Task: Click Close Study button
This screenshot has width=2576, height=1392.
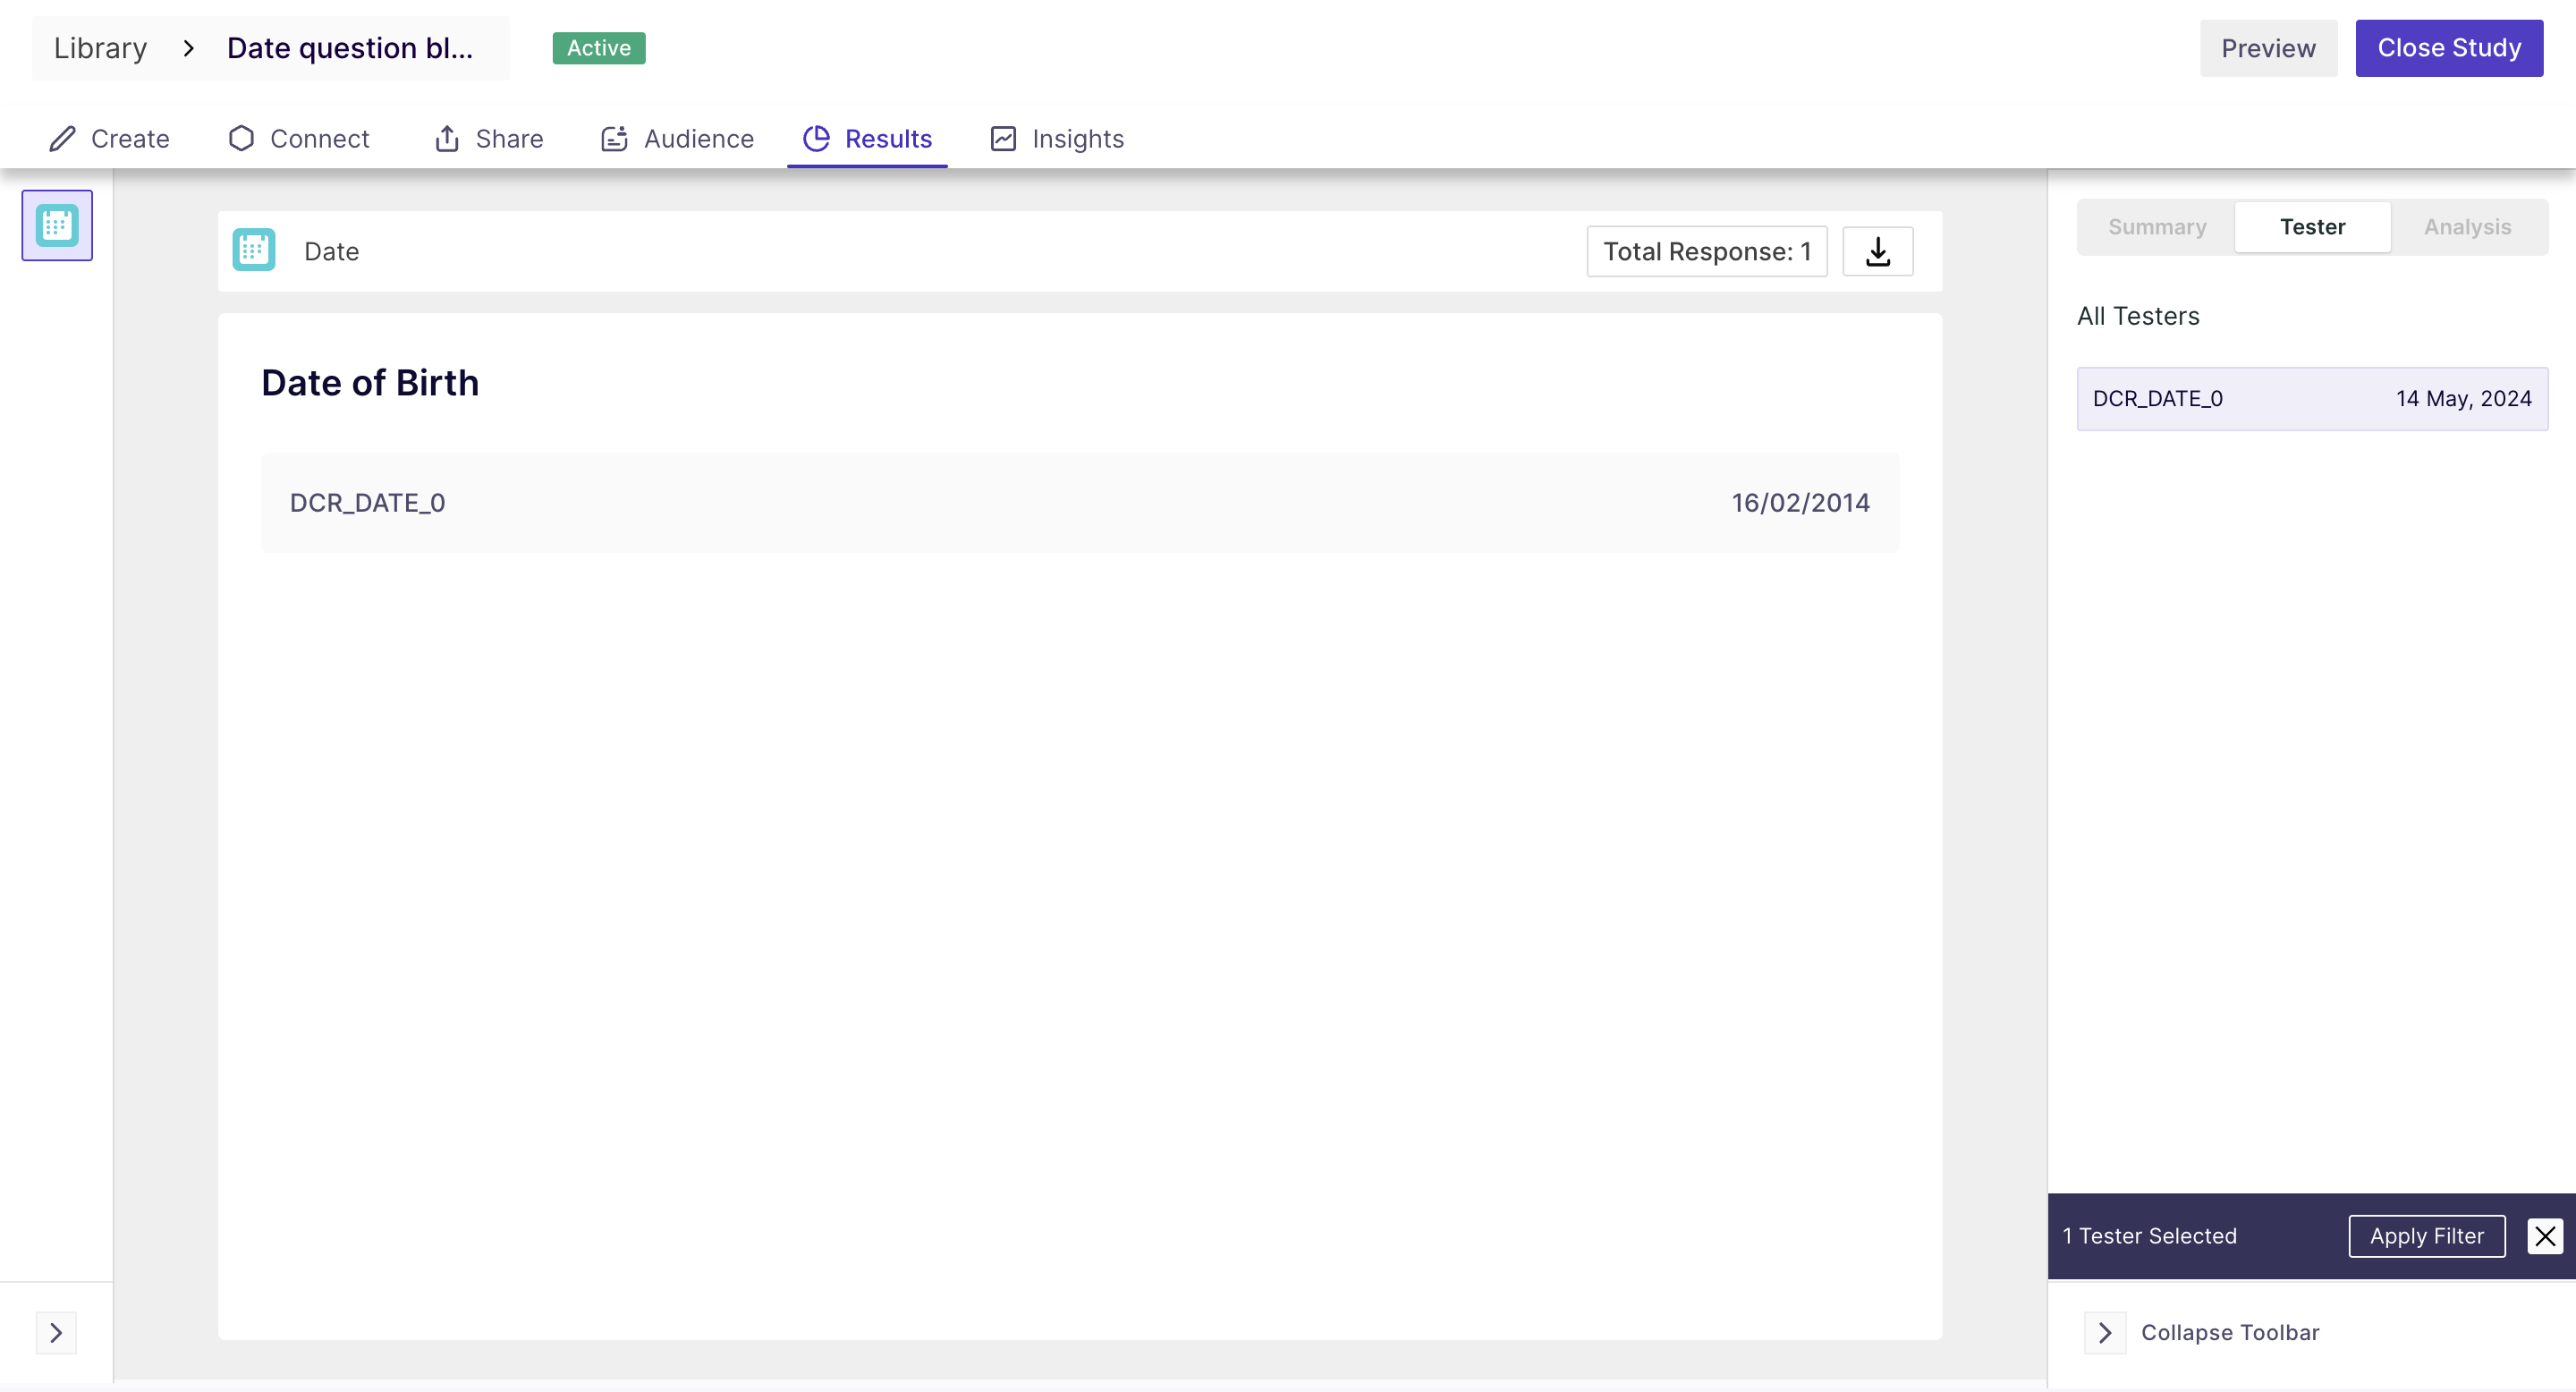Action: [2449, 48]
